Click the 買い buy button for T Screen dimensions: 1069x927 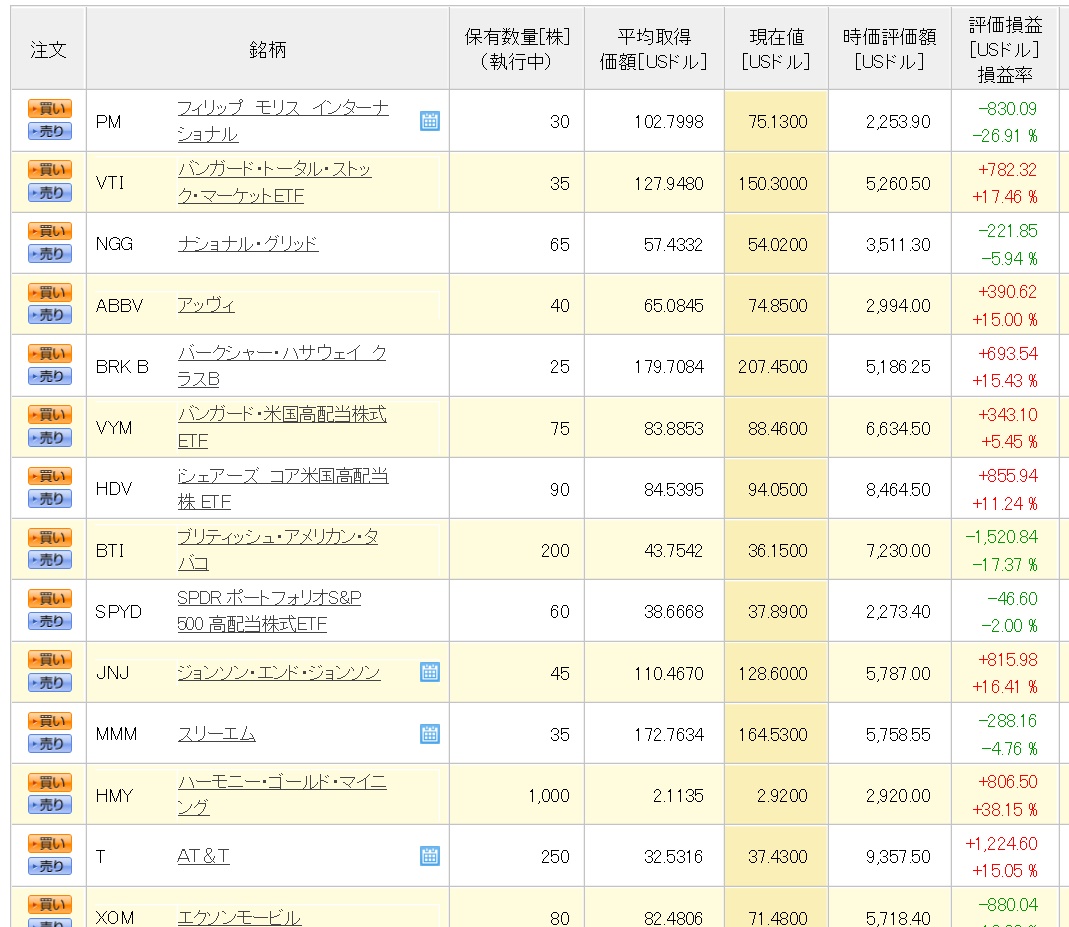coord(49,843)
